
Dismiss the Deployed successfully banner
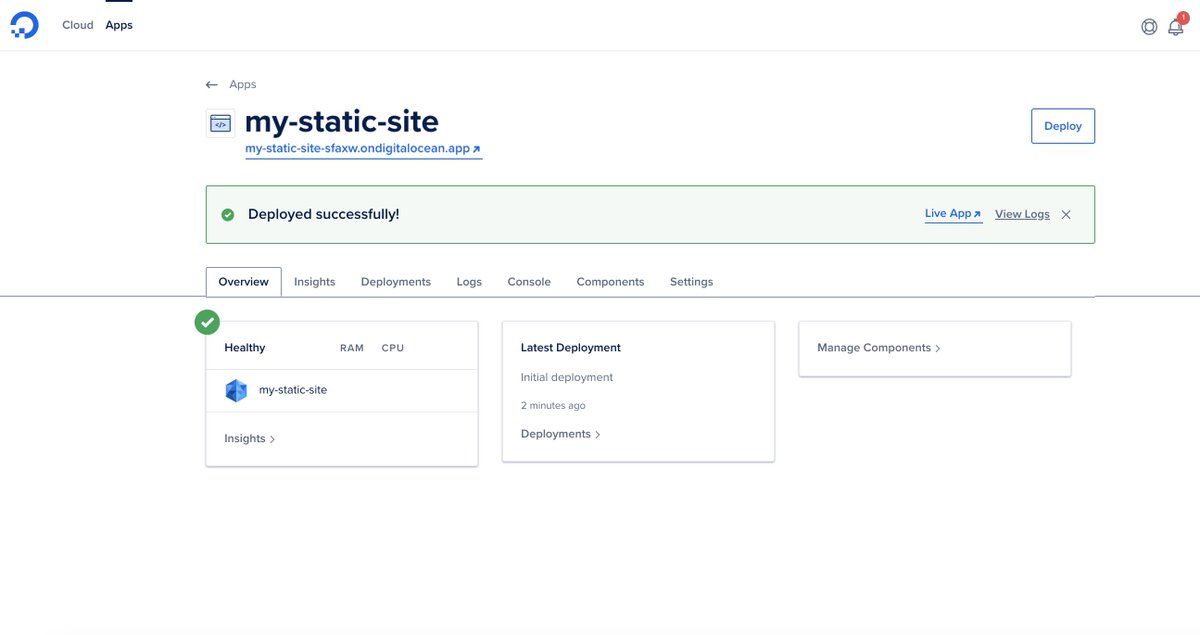click(1066, 213)
